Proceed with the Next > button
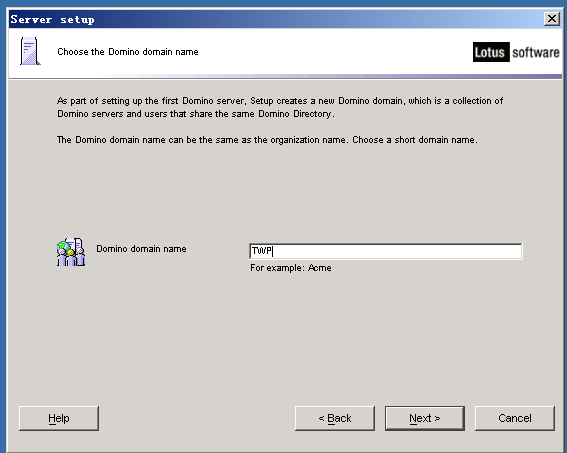The height and width of the screenshot is (453, 567). click(425, 418)
